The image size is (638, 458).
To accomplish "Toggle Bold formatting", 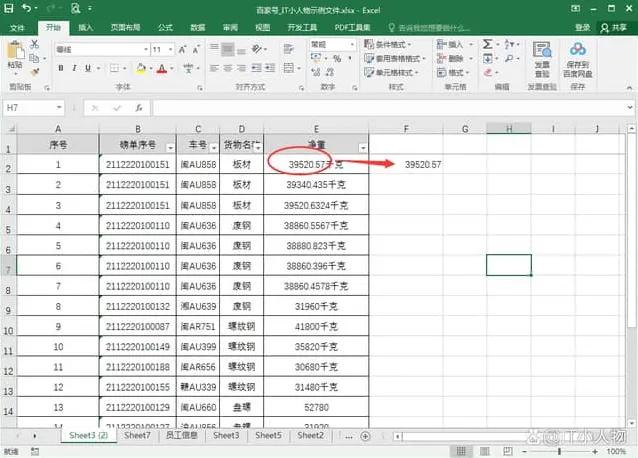I will [x=61, y=68].
